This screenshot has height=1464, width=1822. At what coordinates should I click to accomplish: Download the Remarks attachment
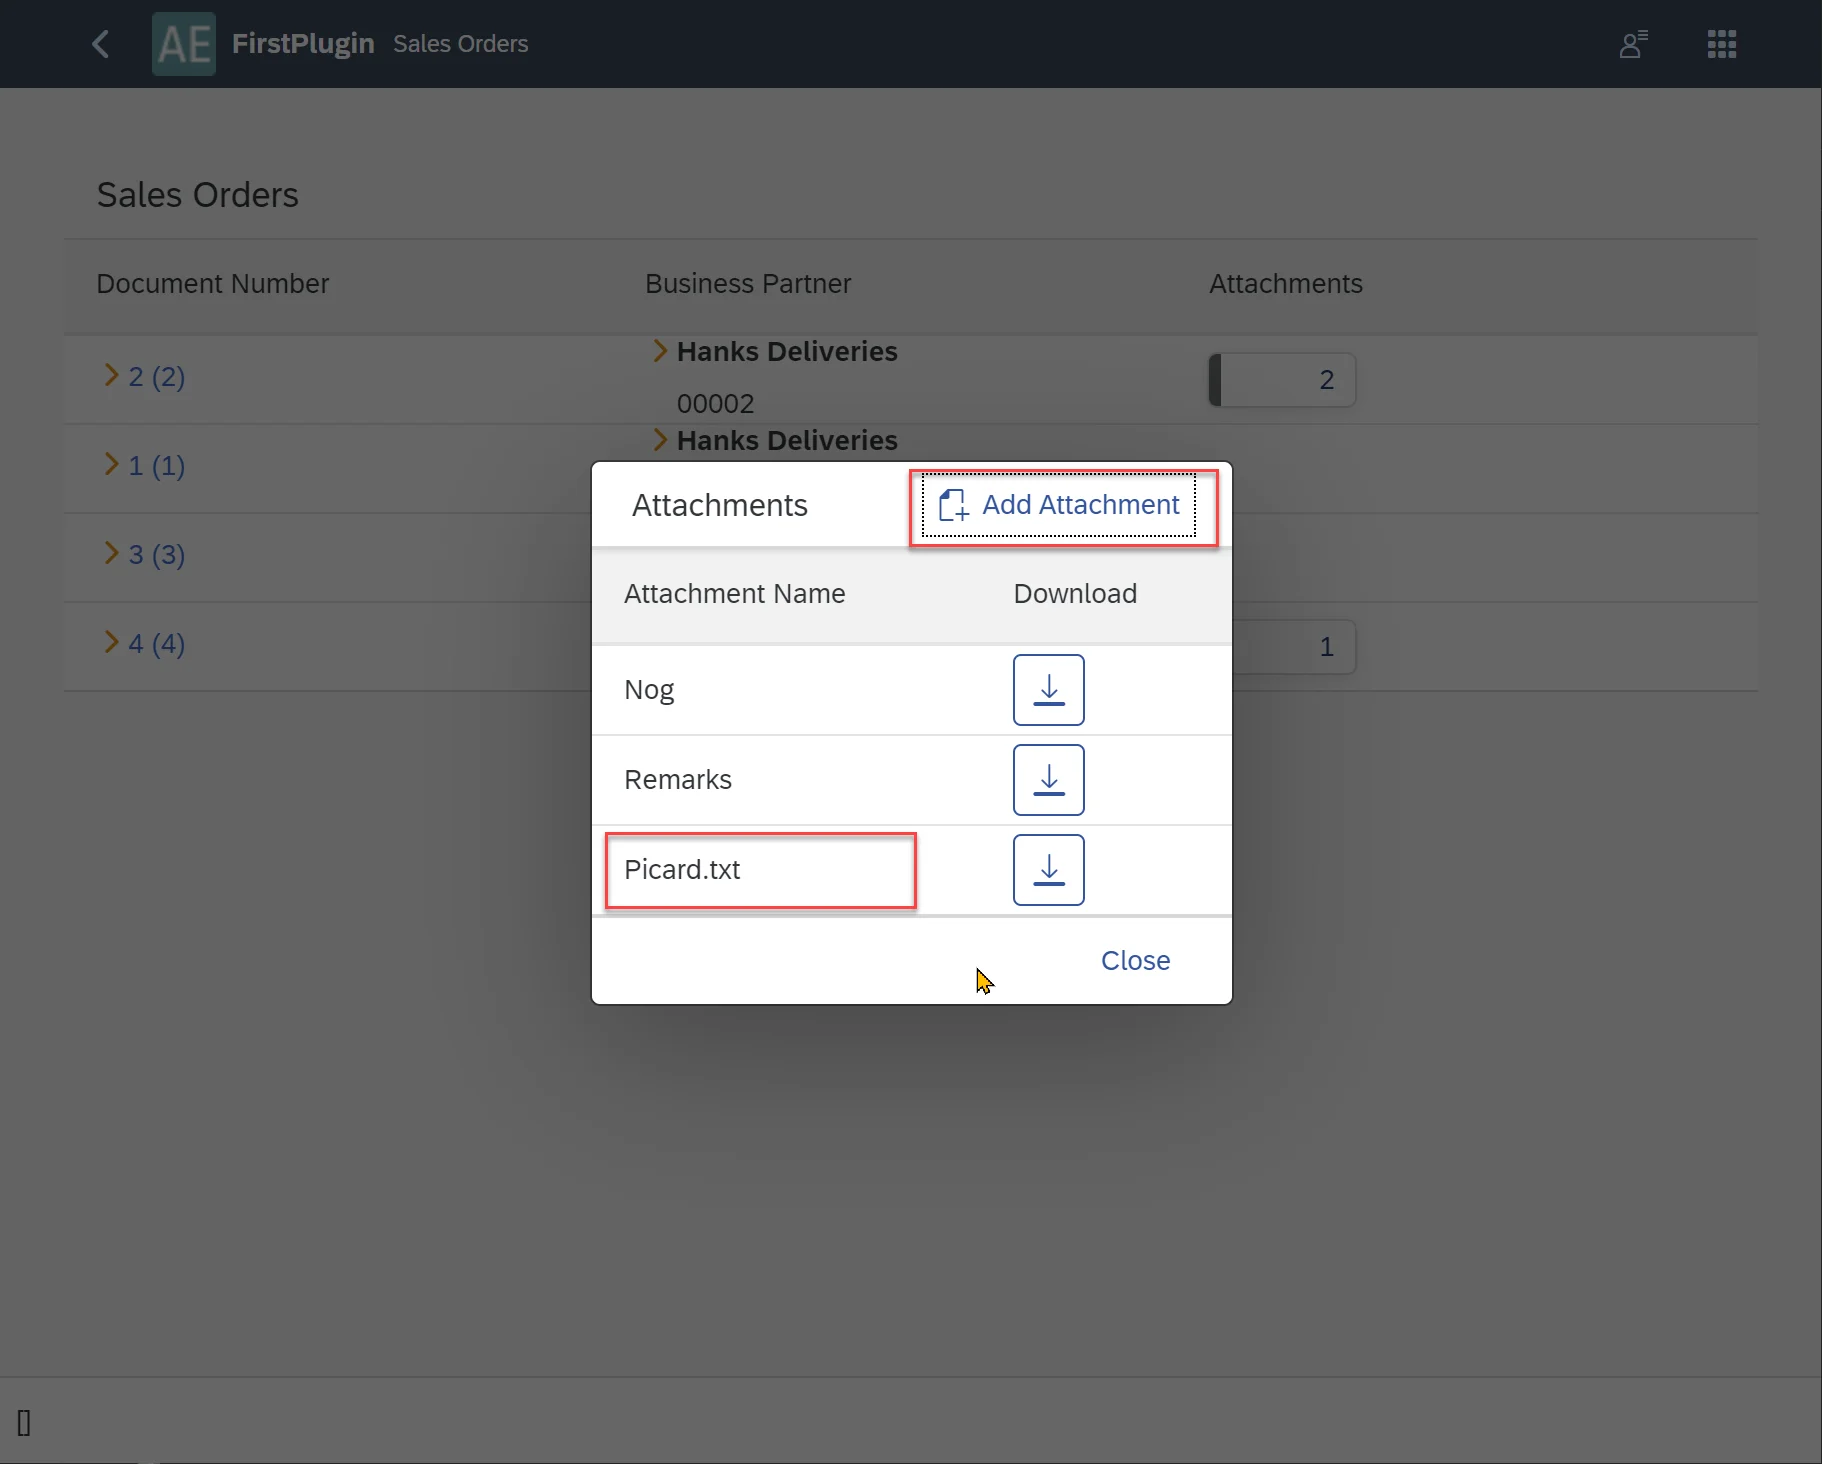click(1048, 780)
